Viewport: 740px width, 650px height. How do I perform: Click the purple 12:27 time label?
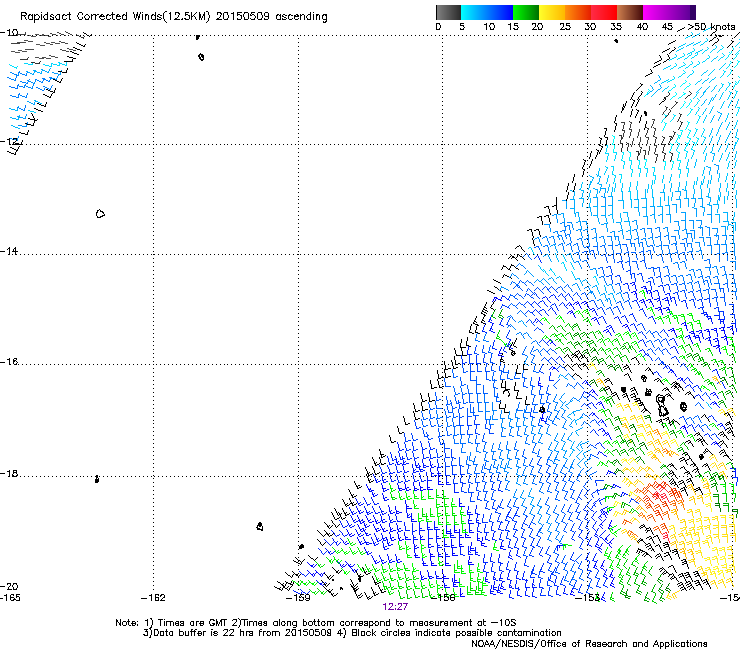click(395, 607)
